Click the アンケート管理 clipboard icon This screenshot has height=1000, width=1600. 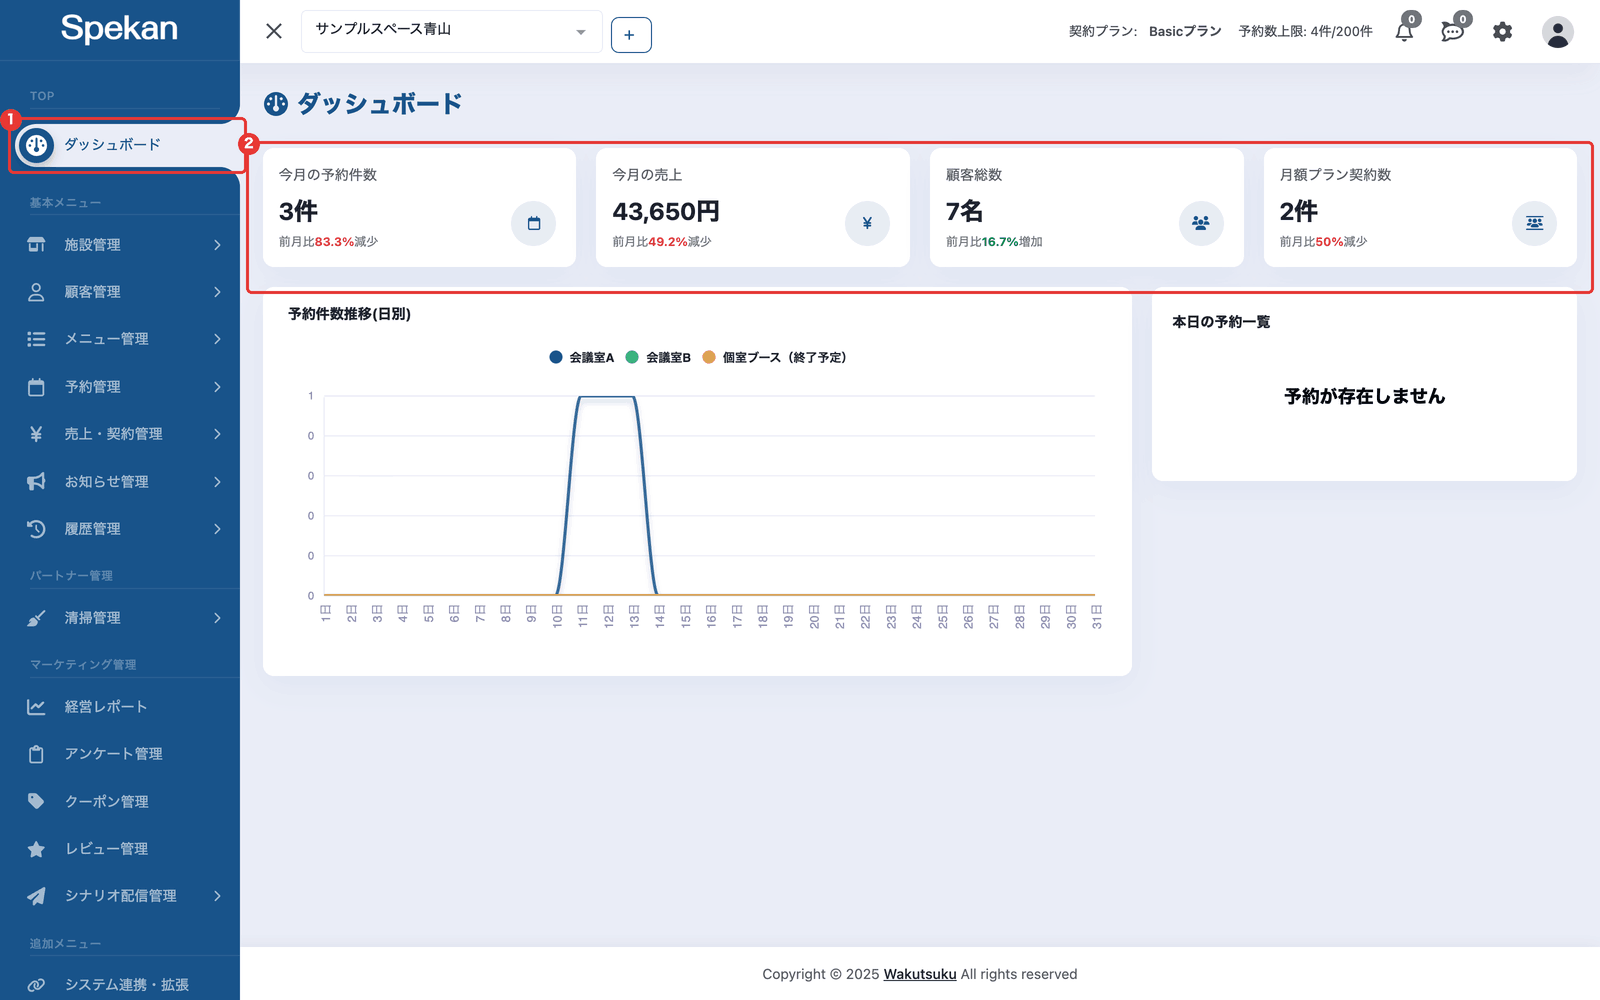[36, 754]
